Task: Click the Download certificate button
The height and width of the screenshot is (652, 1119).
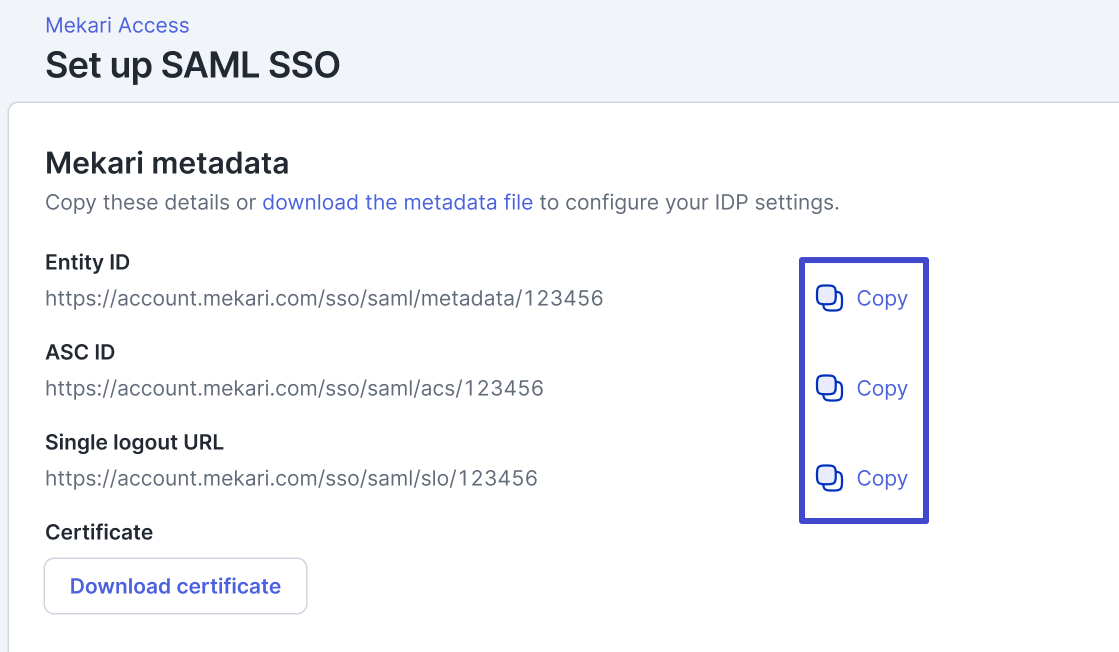Action: (175, 586)
